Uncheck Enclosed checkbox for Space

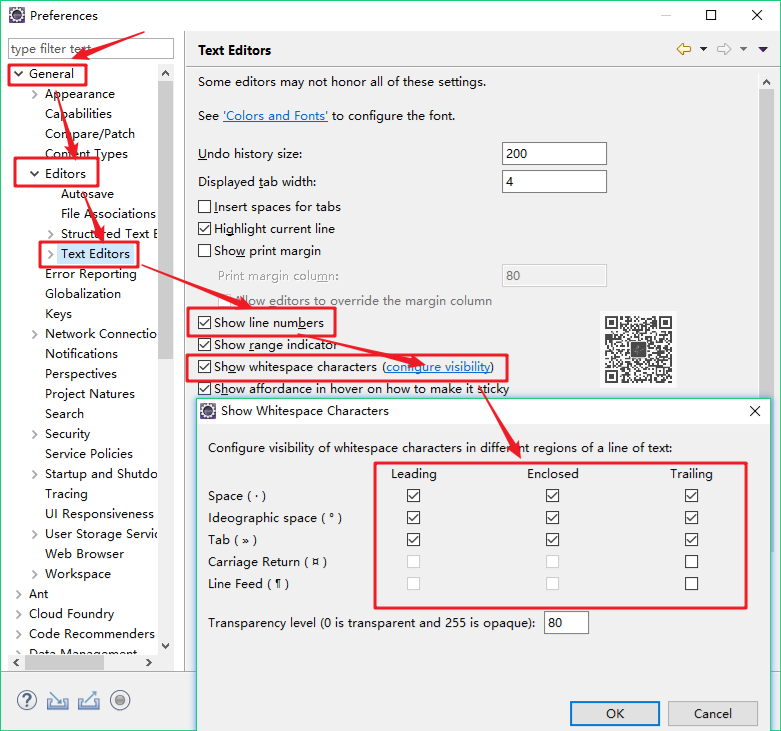click(552, 495)
